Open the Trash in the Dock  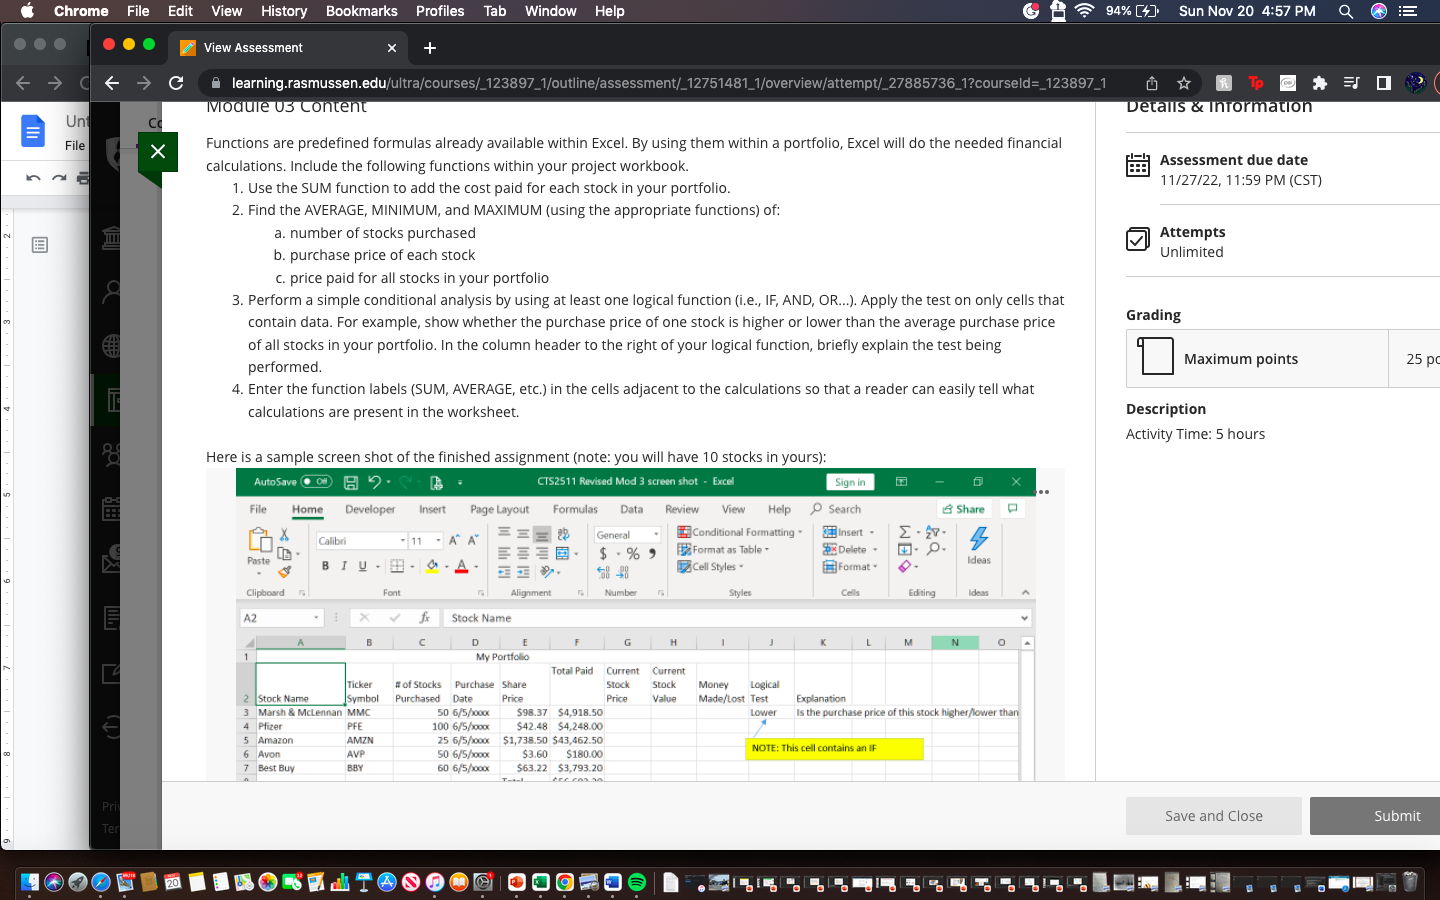tap(1410, 882)
